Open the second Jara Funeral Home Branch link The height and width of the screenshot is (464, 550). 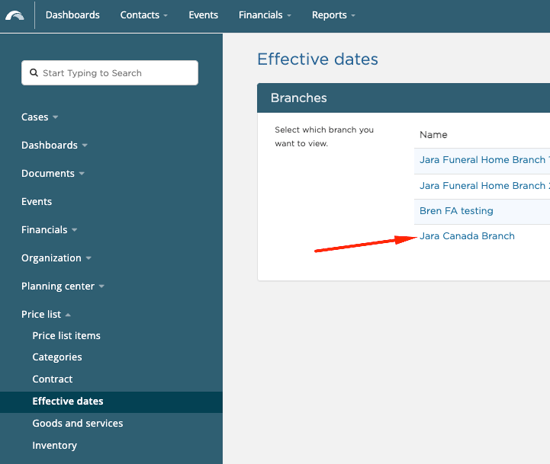pyautogui.click(x=484, y=186)
